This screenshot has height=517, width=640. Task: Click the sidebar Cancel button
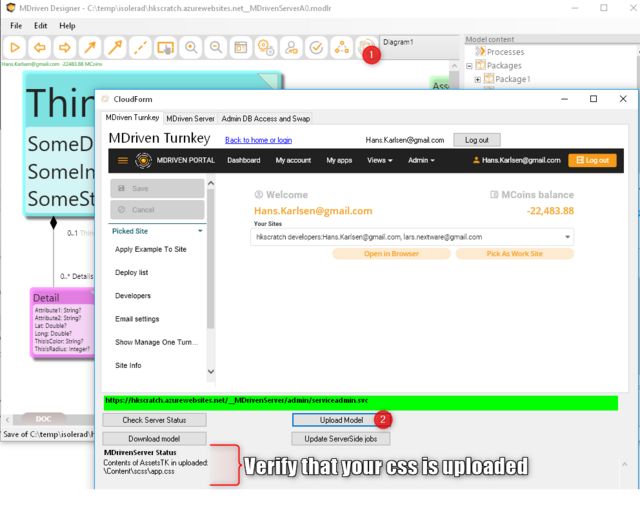157,210
